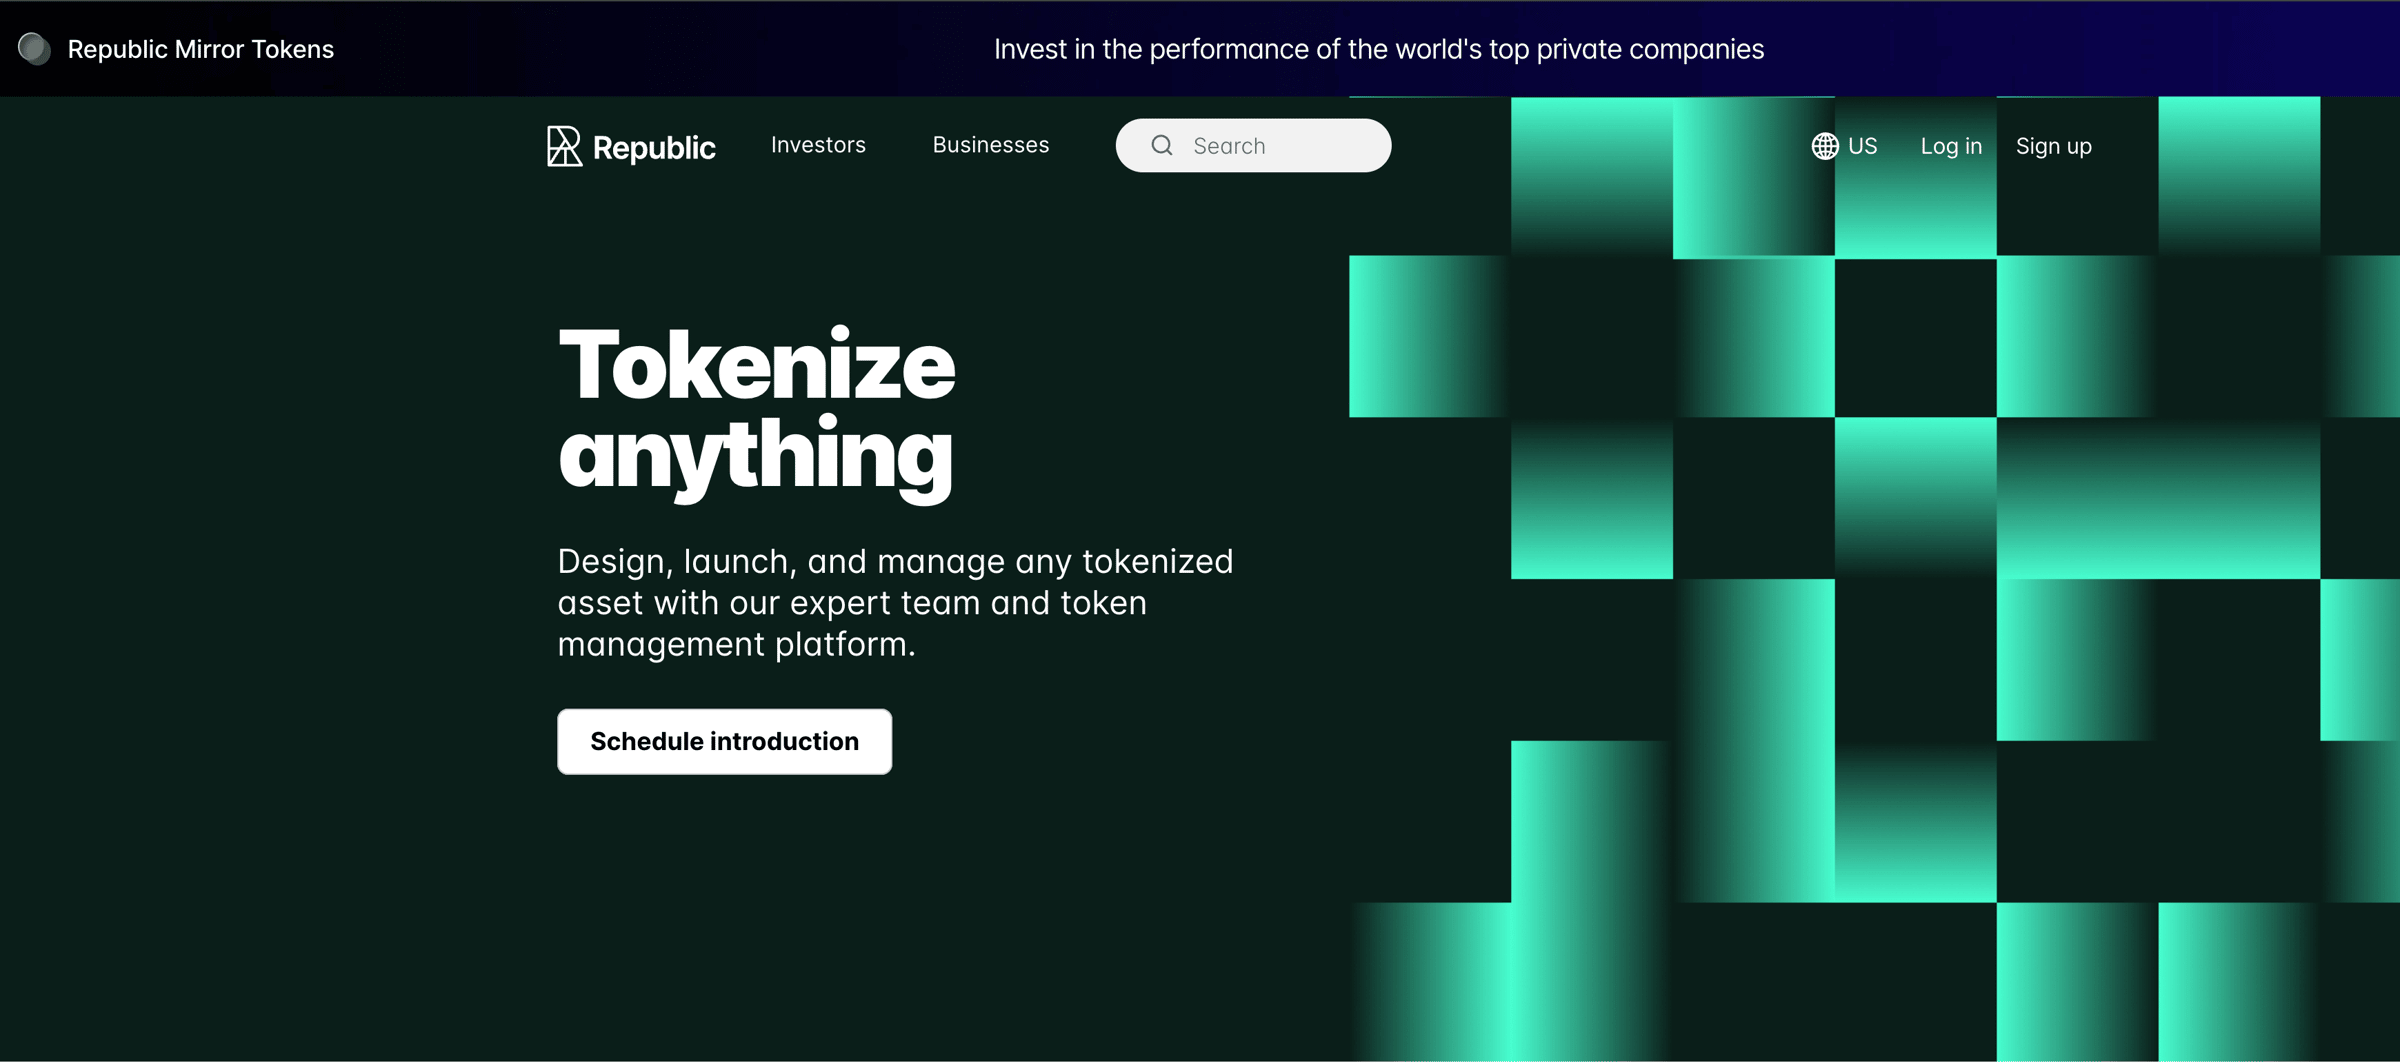The height and width of the screenshot is (1063, 2400).
Task: Open the Log in link
Action: (1951, 146)
